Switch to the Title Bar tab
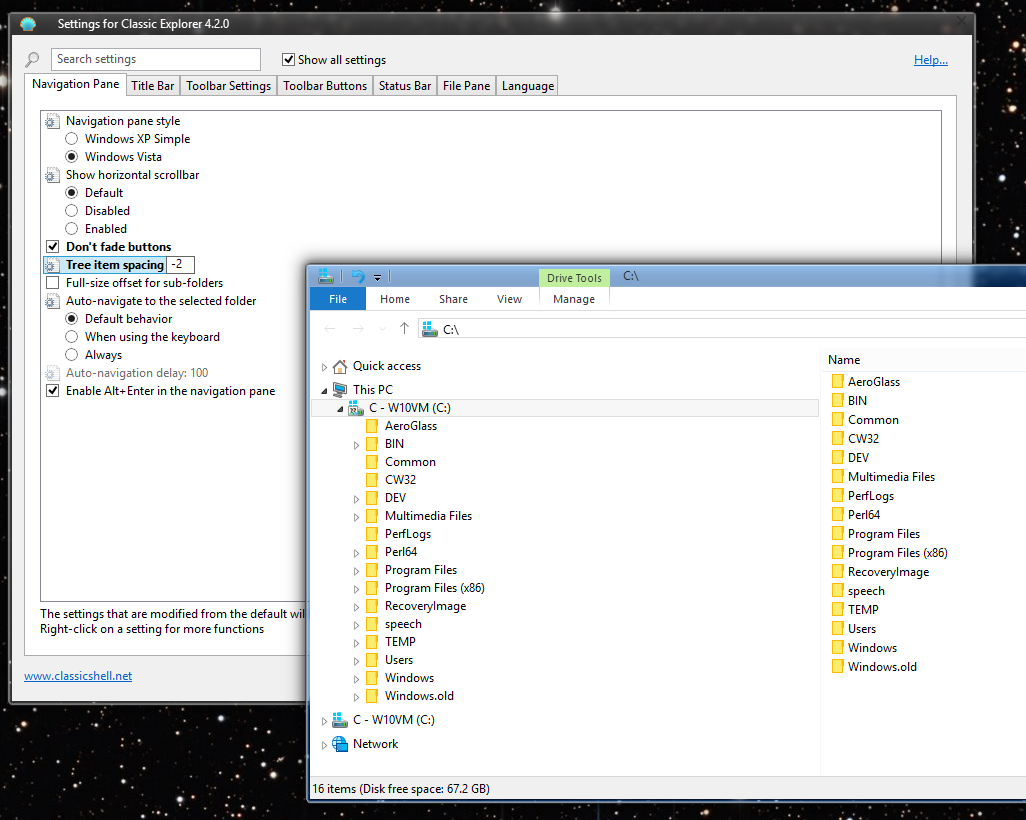This screenshot has height=820, width=1026. coord(152,86)
